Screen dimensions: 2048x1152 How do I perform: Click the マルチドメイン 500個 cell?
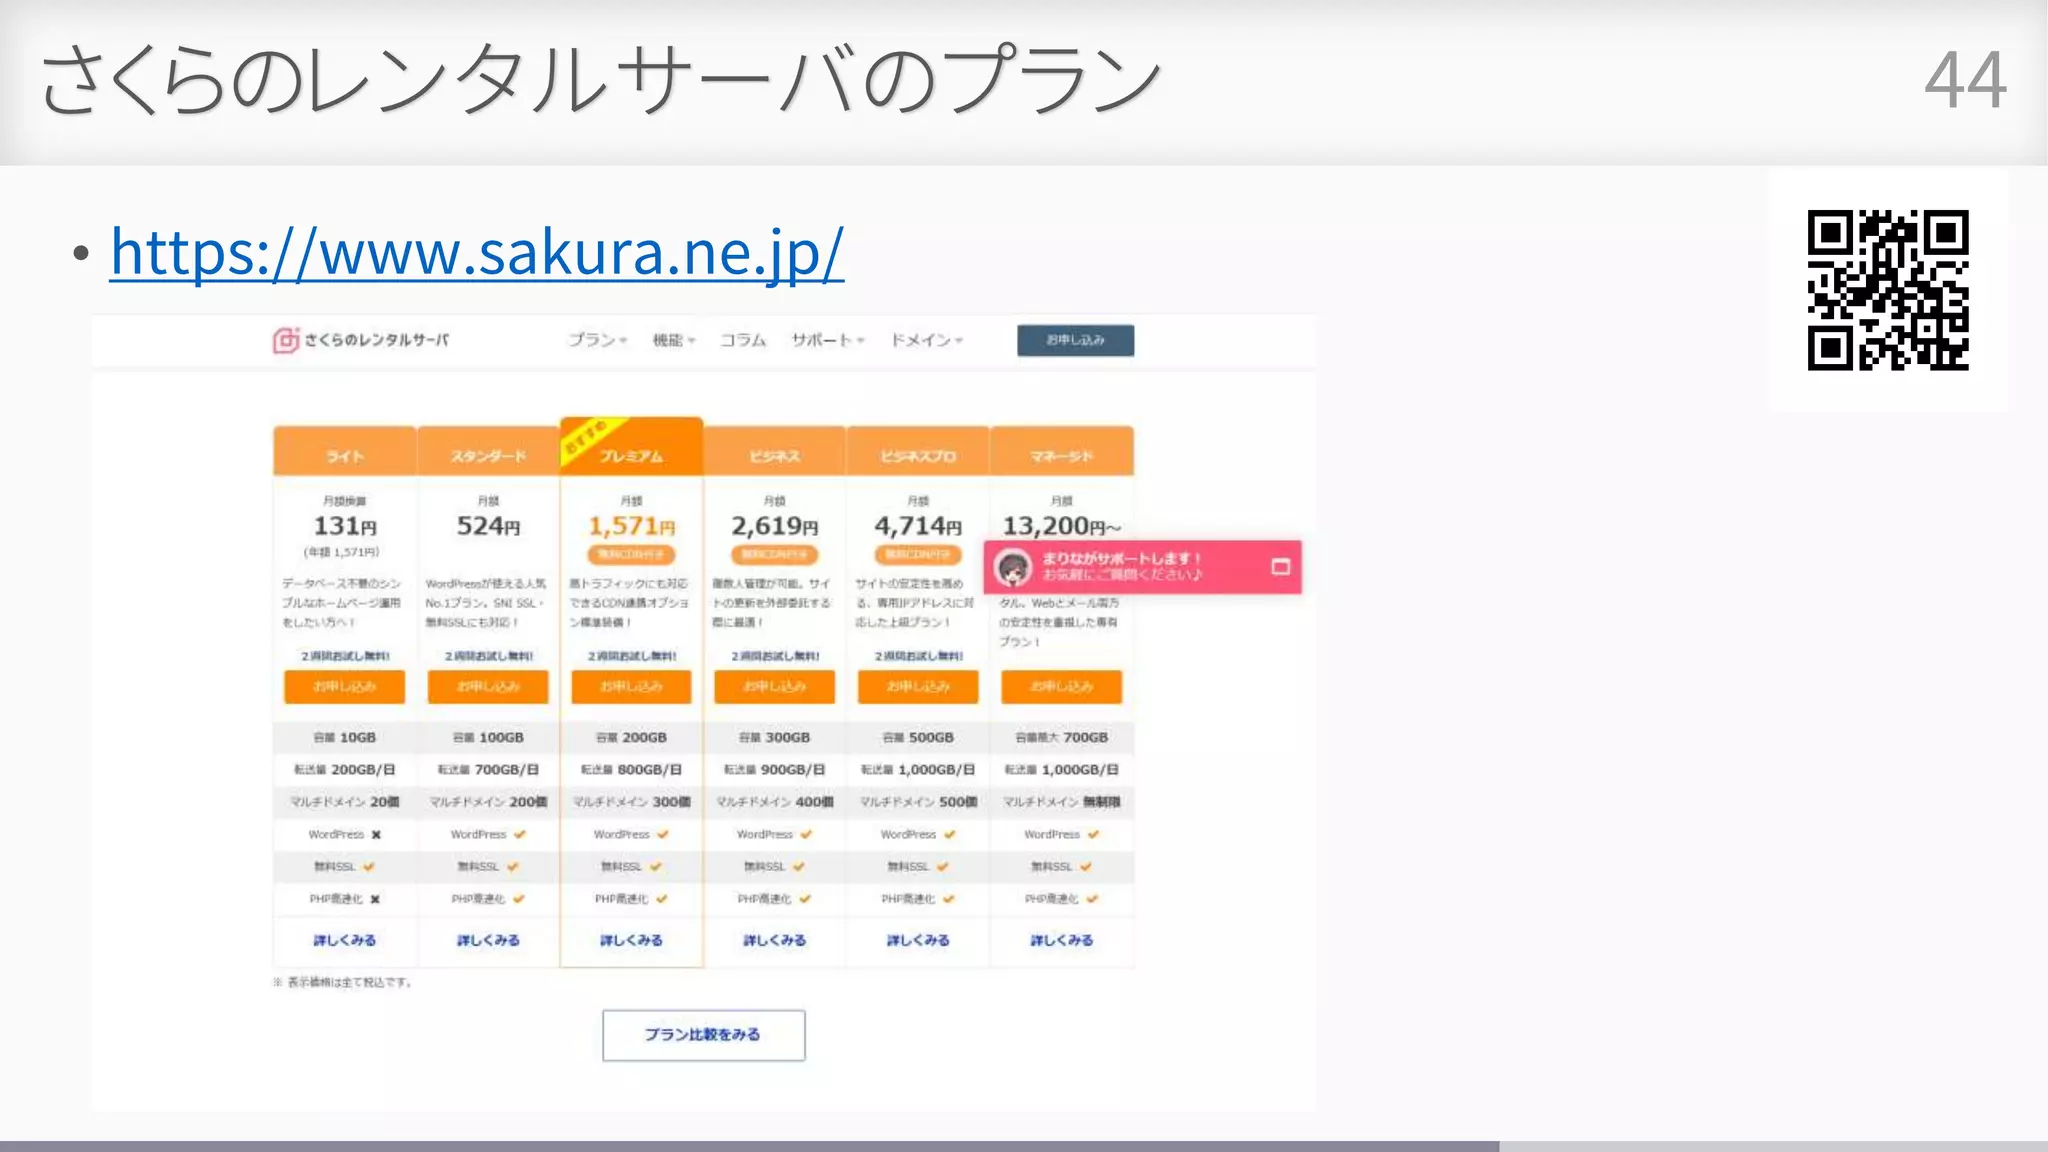[918, 802]
